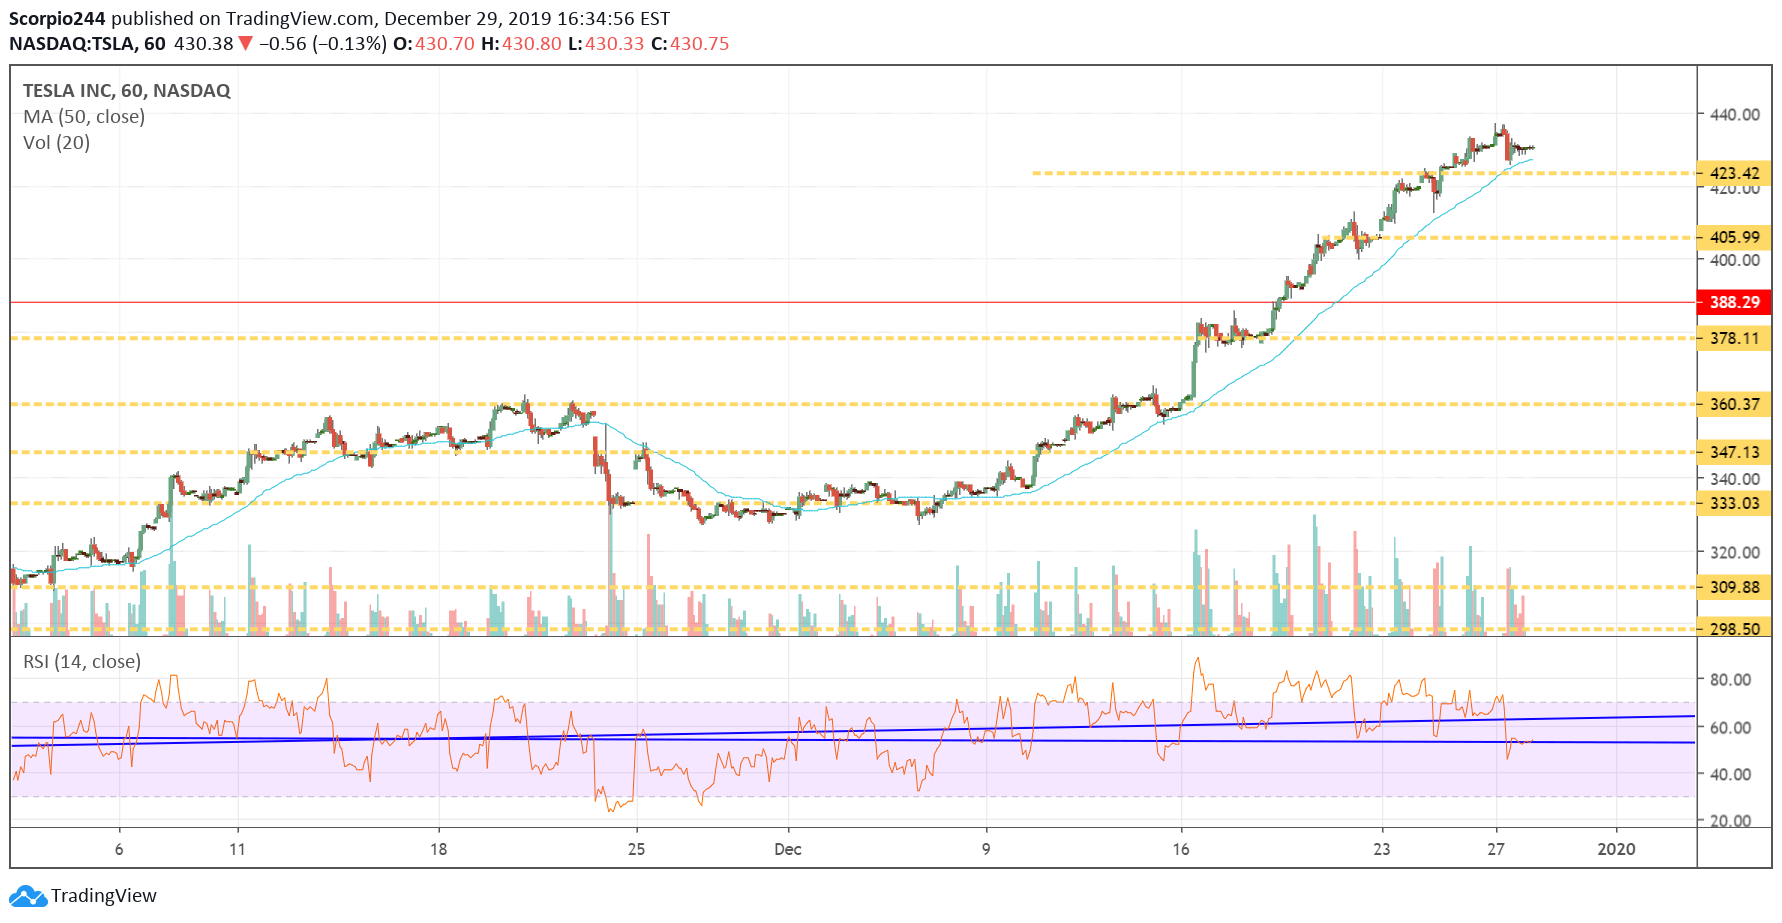Screen dimensions: 1782x923
Task: Click the 18 date label on time axis
Action: [439, 850]
